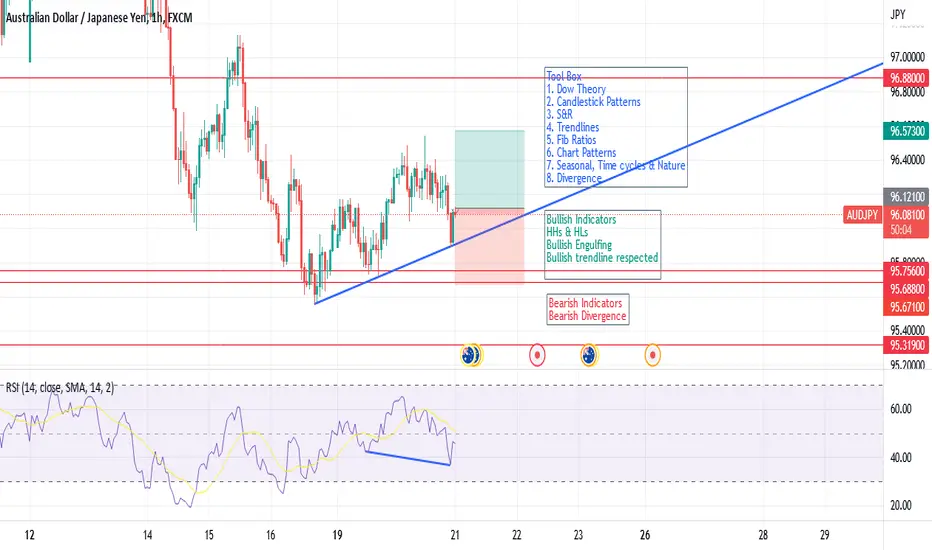
Task: Click the 95.40000 price axis label
Action: point(907,330)
